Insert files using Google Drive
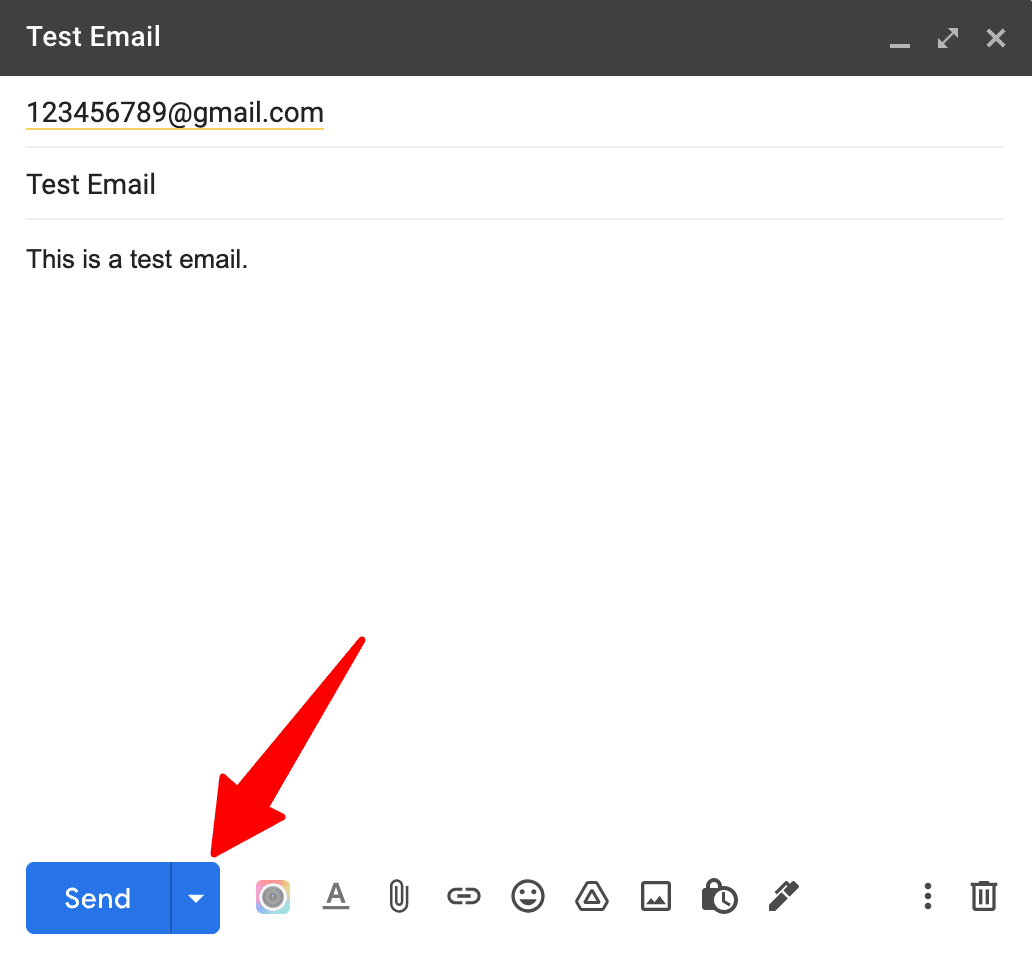This screenshot has height=958, width=1032. [592, 897]
